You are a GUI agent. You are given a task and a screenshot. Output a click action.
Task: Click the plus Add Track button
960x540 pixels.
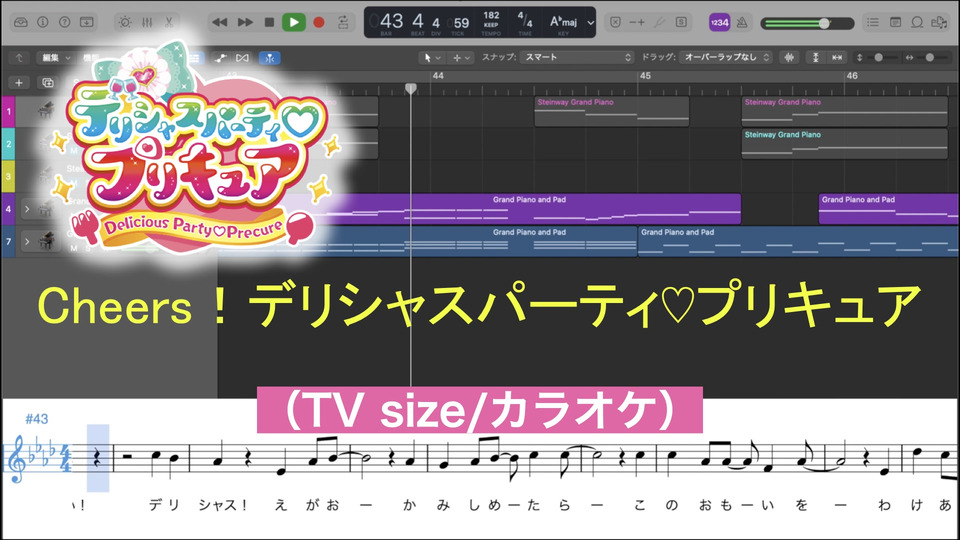pyautogui.click(x=19, y=82)
